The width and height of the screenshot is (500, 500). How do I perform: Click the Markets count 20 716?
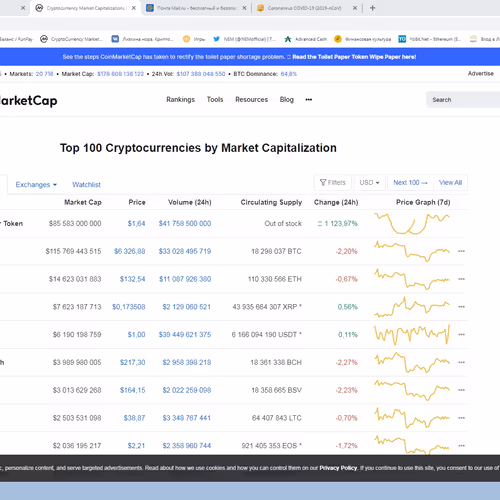coord(44,74)
